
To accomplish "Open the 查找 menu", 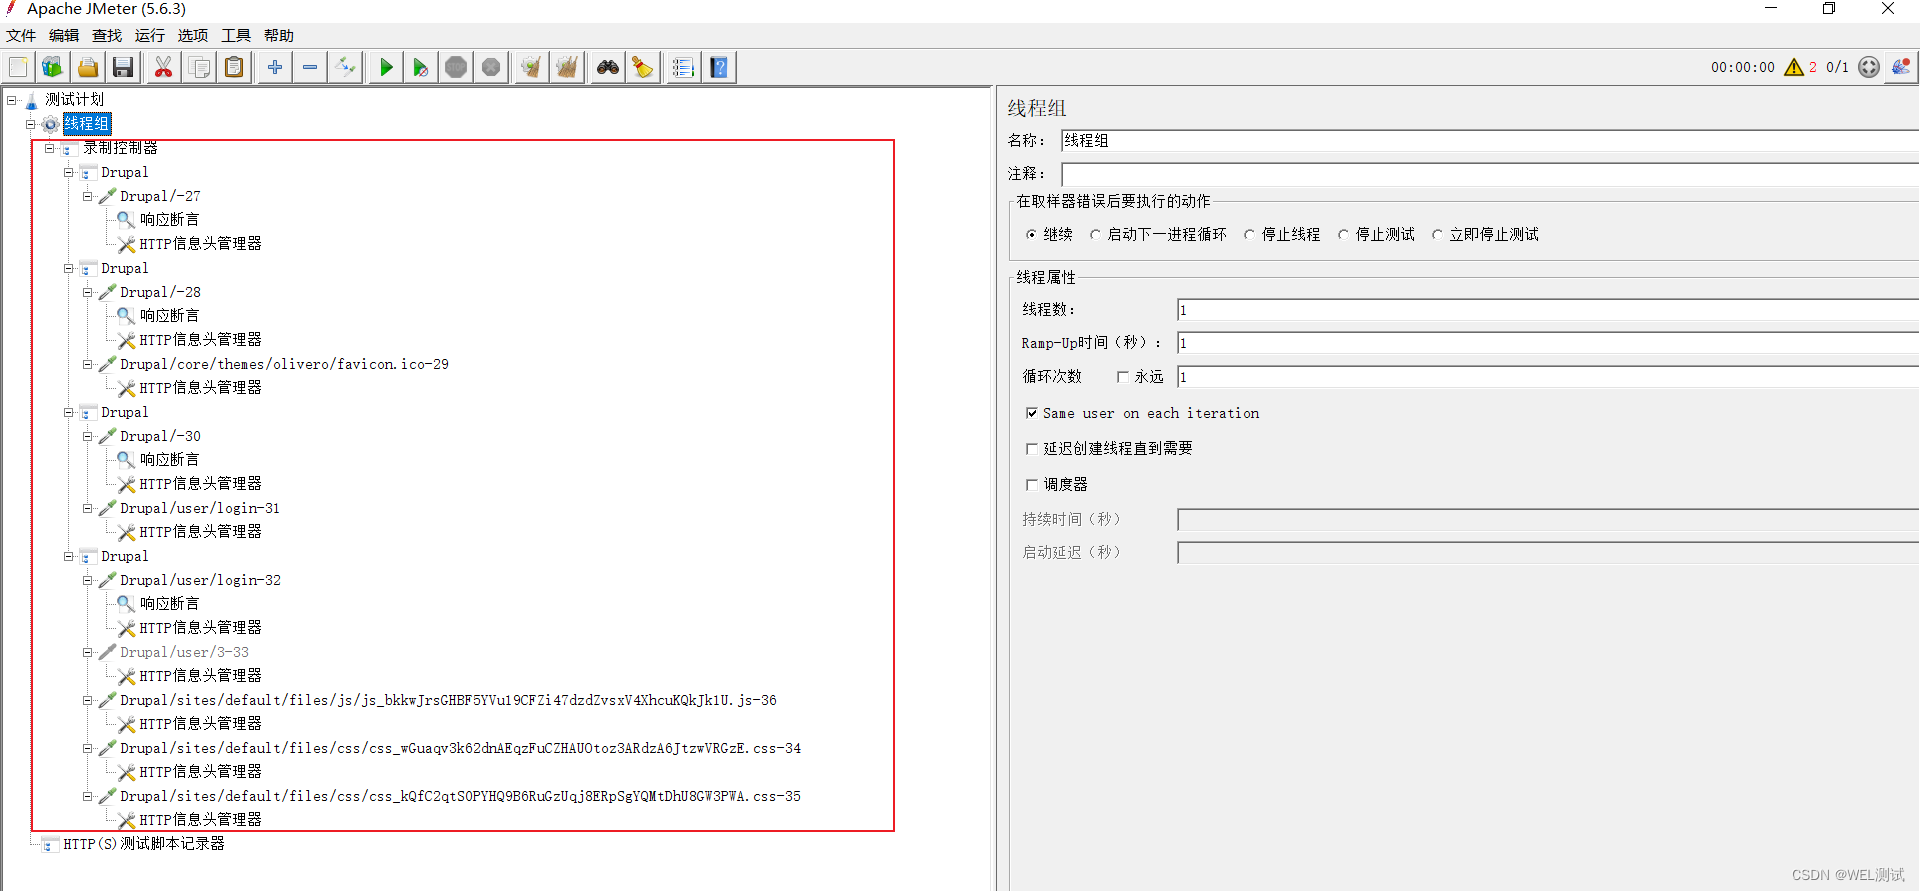I will coord(107,35).
